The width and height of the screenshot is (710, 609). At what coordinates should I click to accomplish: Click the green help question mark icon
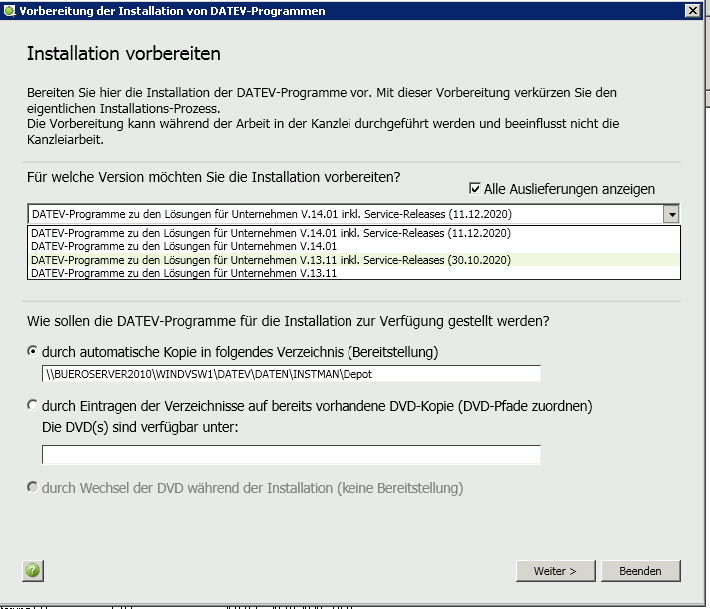coord(33,571)
